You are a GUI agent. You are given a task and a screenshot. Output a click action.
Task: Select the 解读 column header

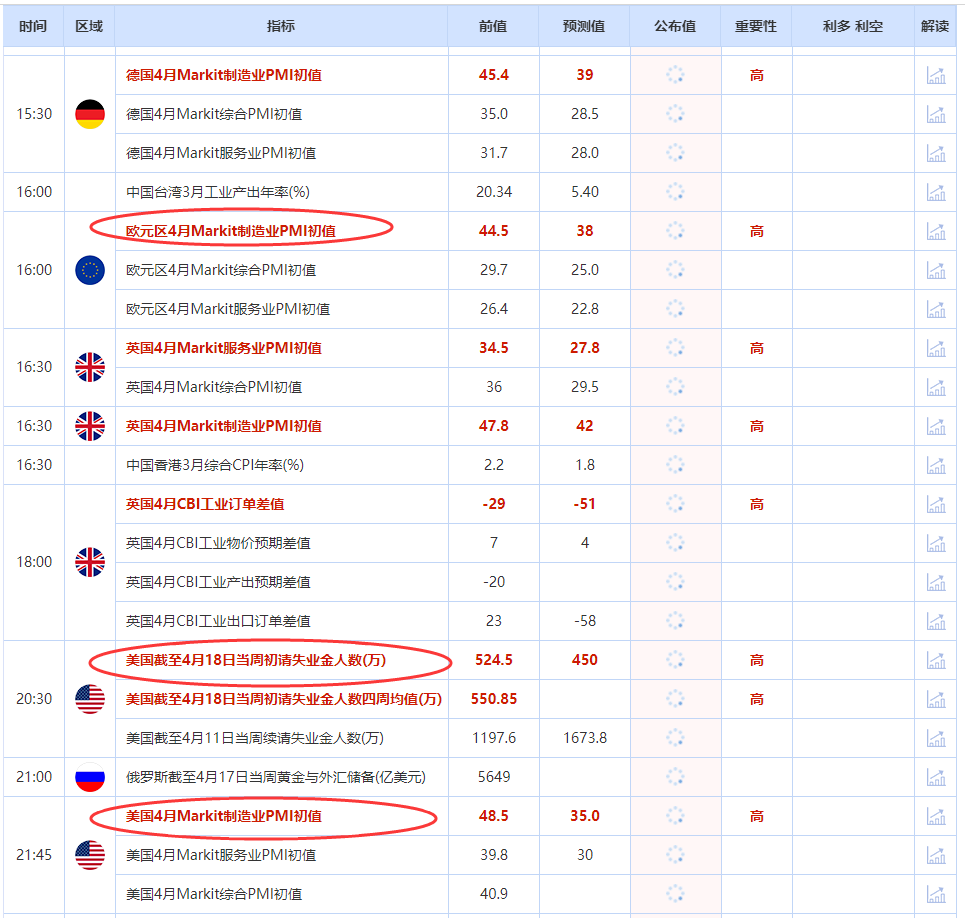pos(935,26)
